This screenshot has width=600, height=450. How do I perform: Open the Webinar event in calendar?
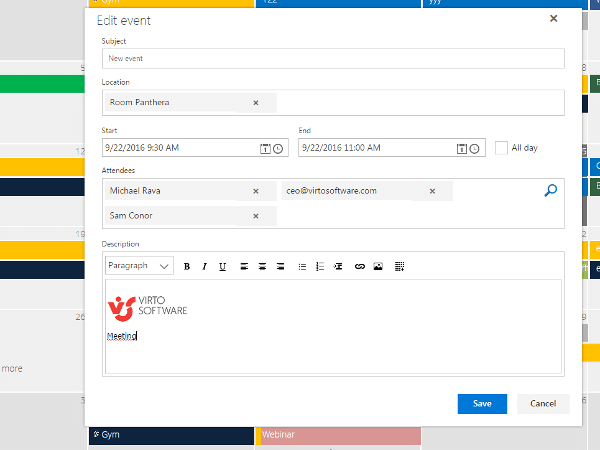click(x=338, y=435)
